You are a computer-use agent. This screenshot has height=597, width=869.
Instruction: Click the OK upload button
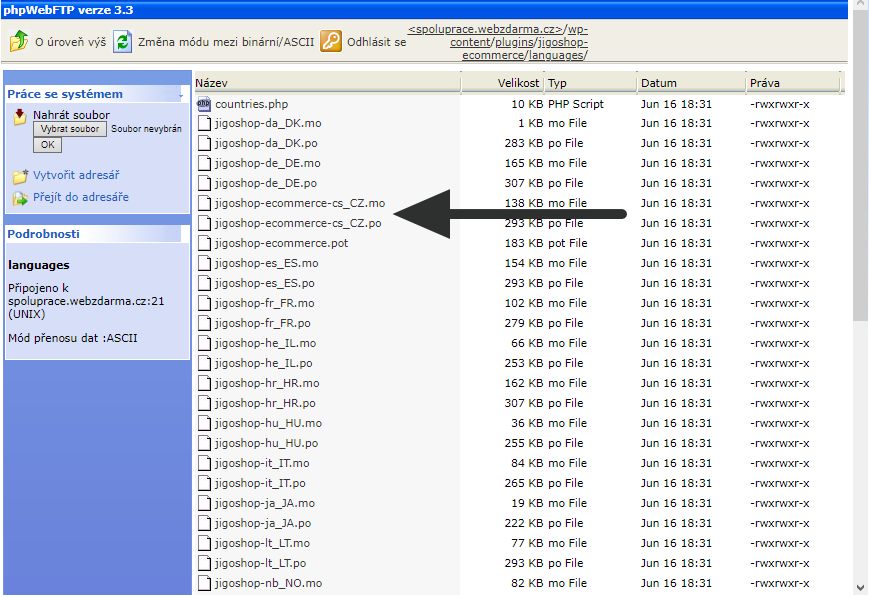48,145
